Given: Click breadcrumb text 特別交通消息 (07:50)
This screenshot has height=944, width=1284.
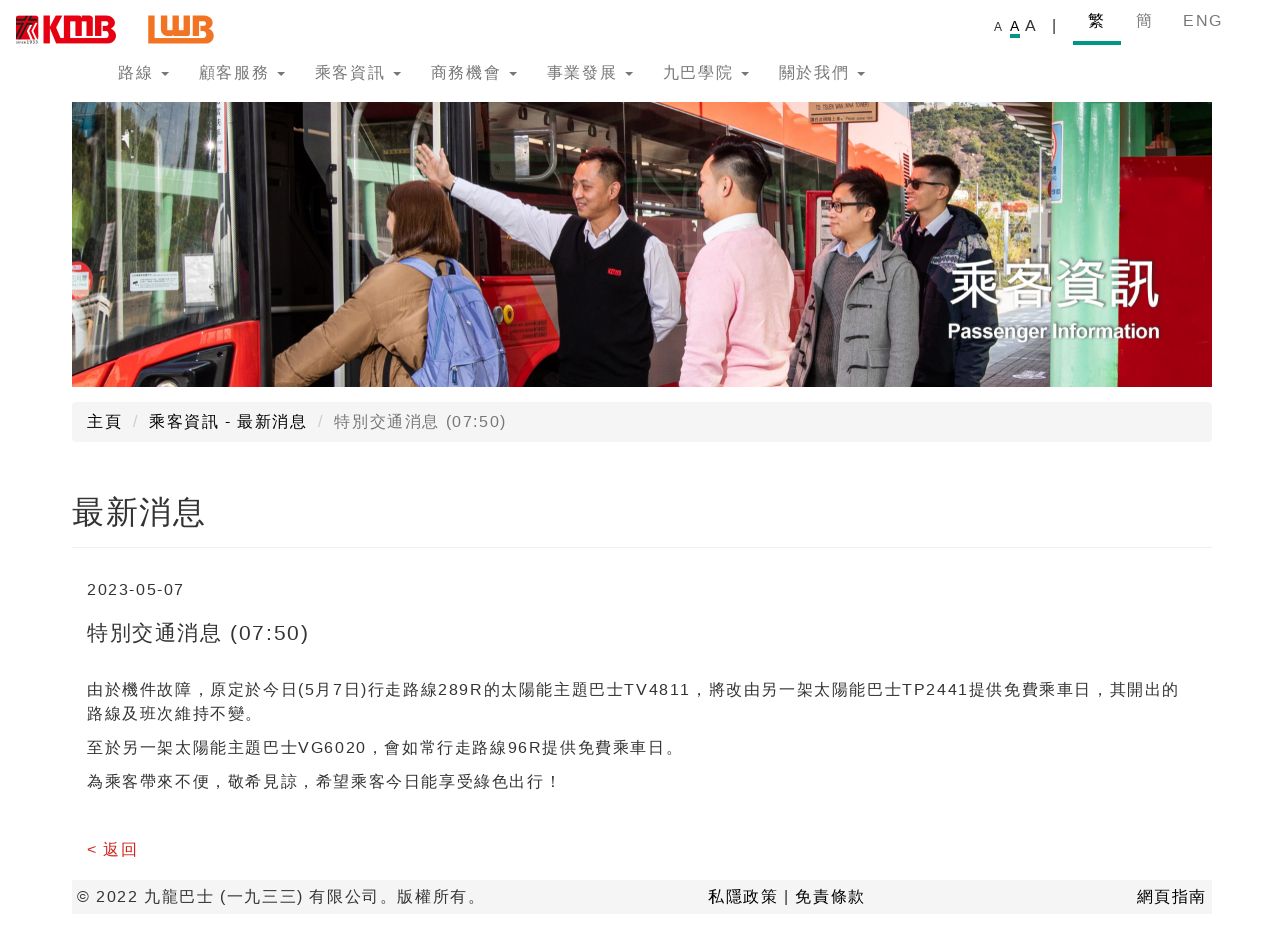Looking at the screenshot, I should click(420, 422).
